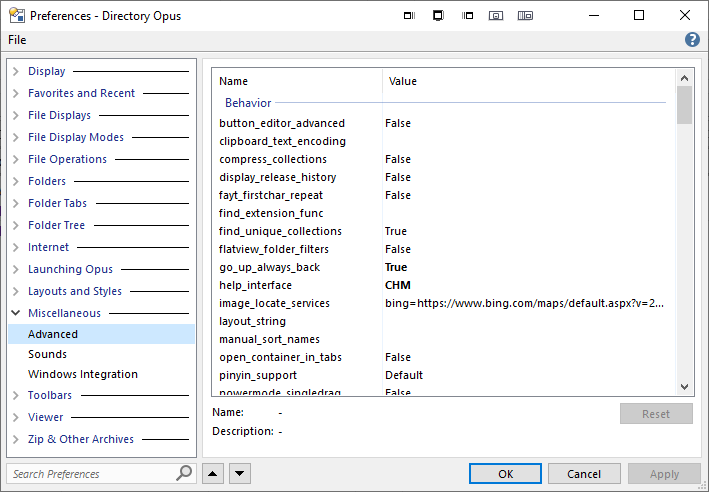Expand the File Display Modes category

click(16, 137)
